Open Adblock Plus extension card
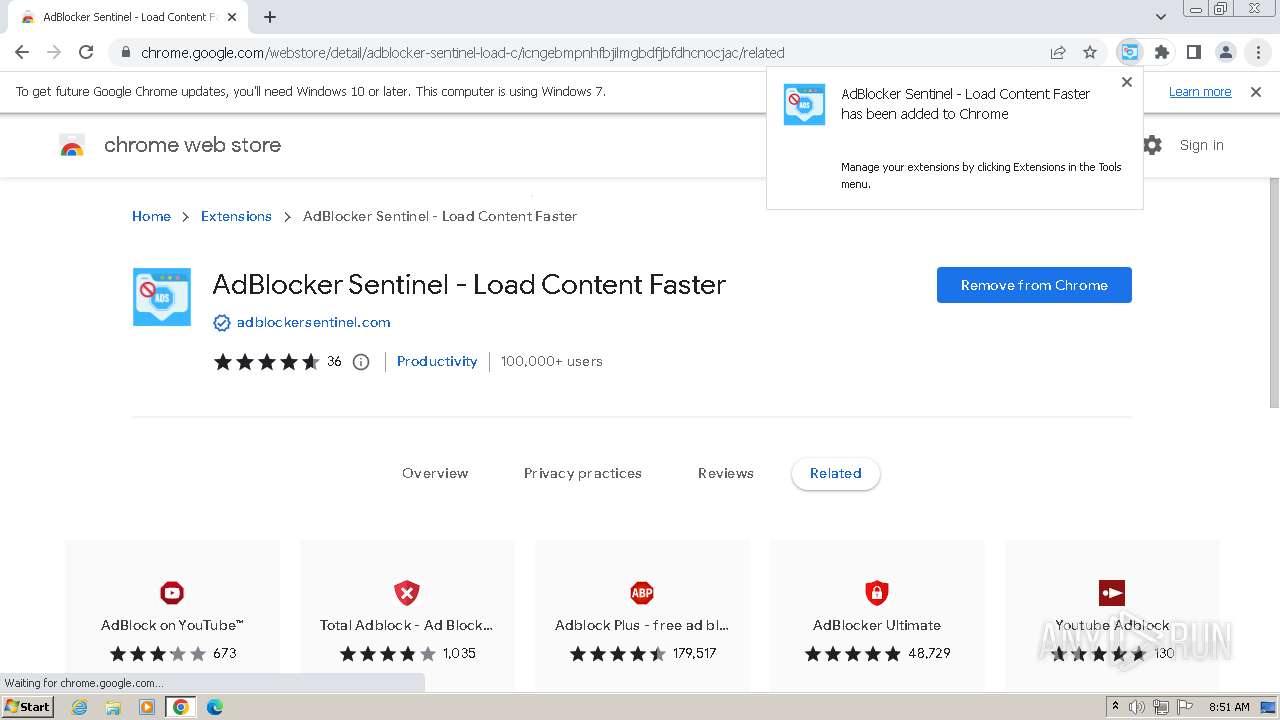Image resolution: width=1280 pixels, height=720 pixels. (642, 615)
